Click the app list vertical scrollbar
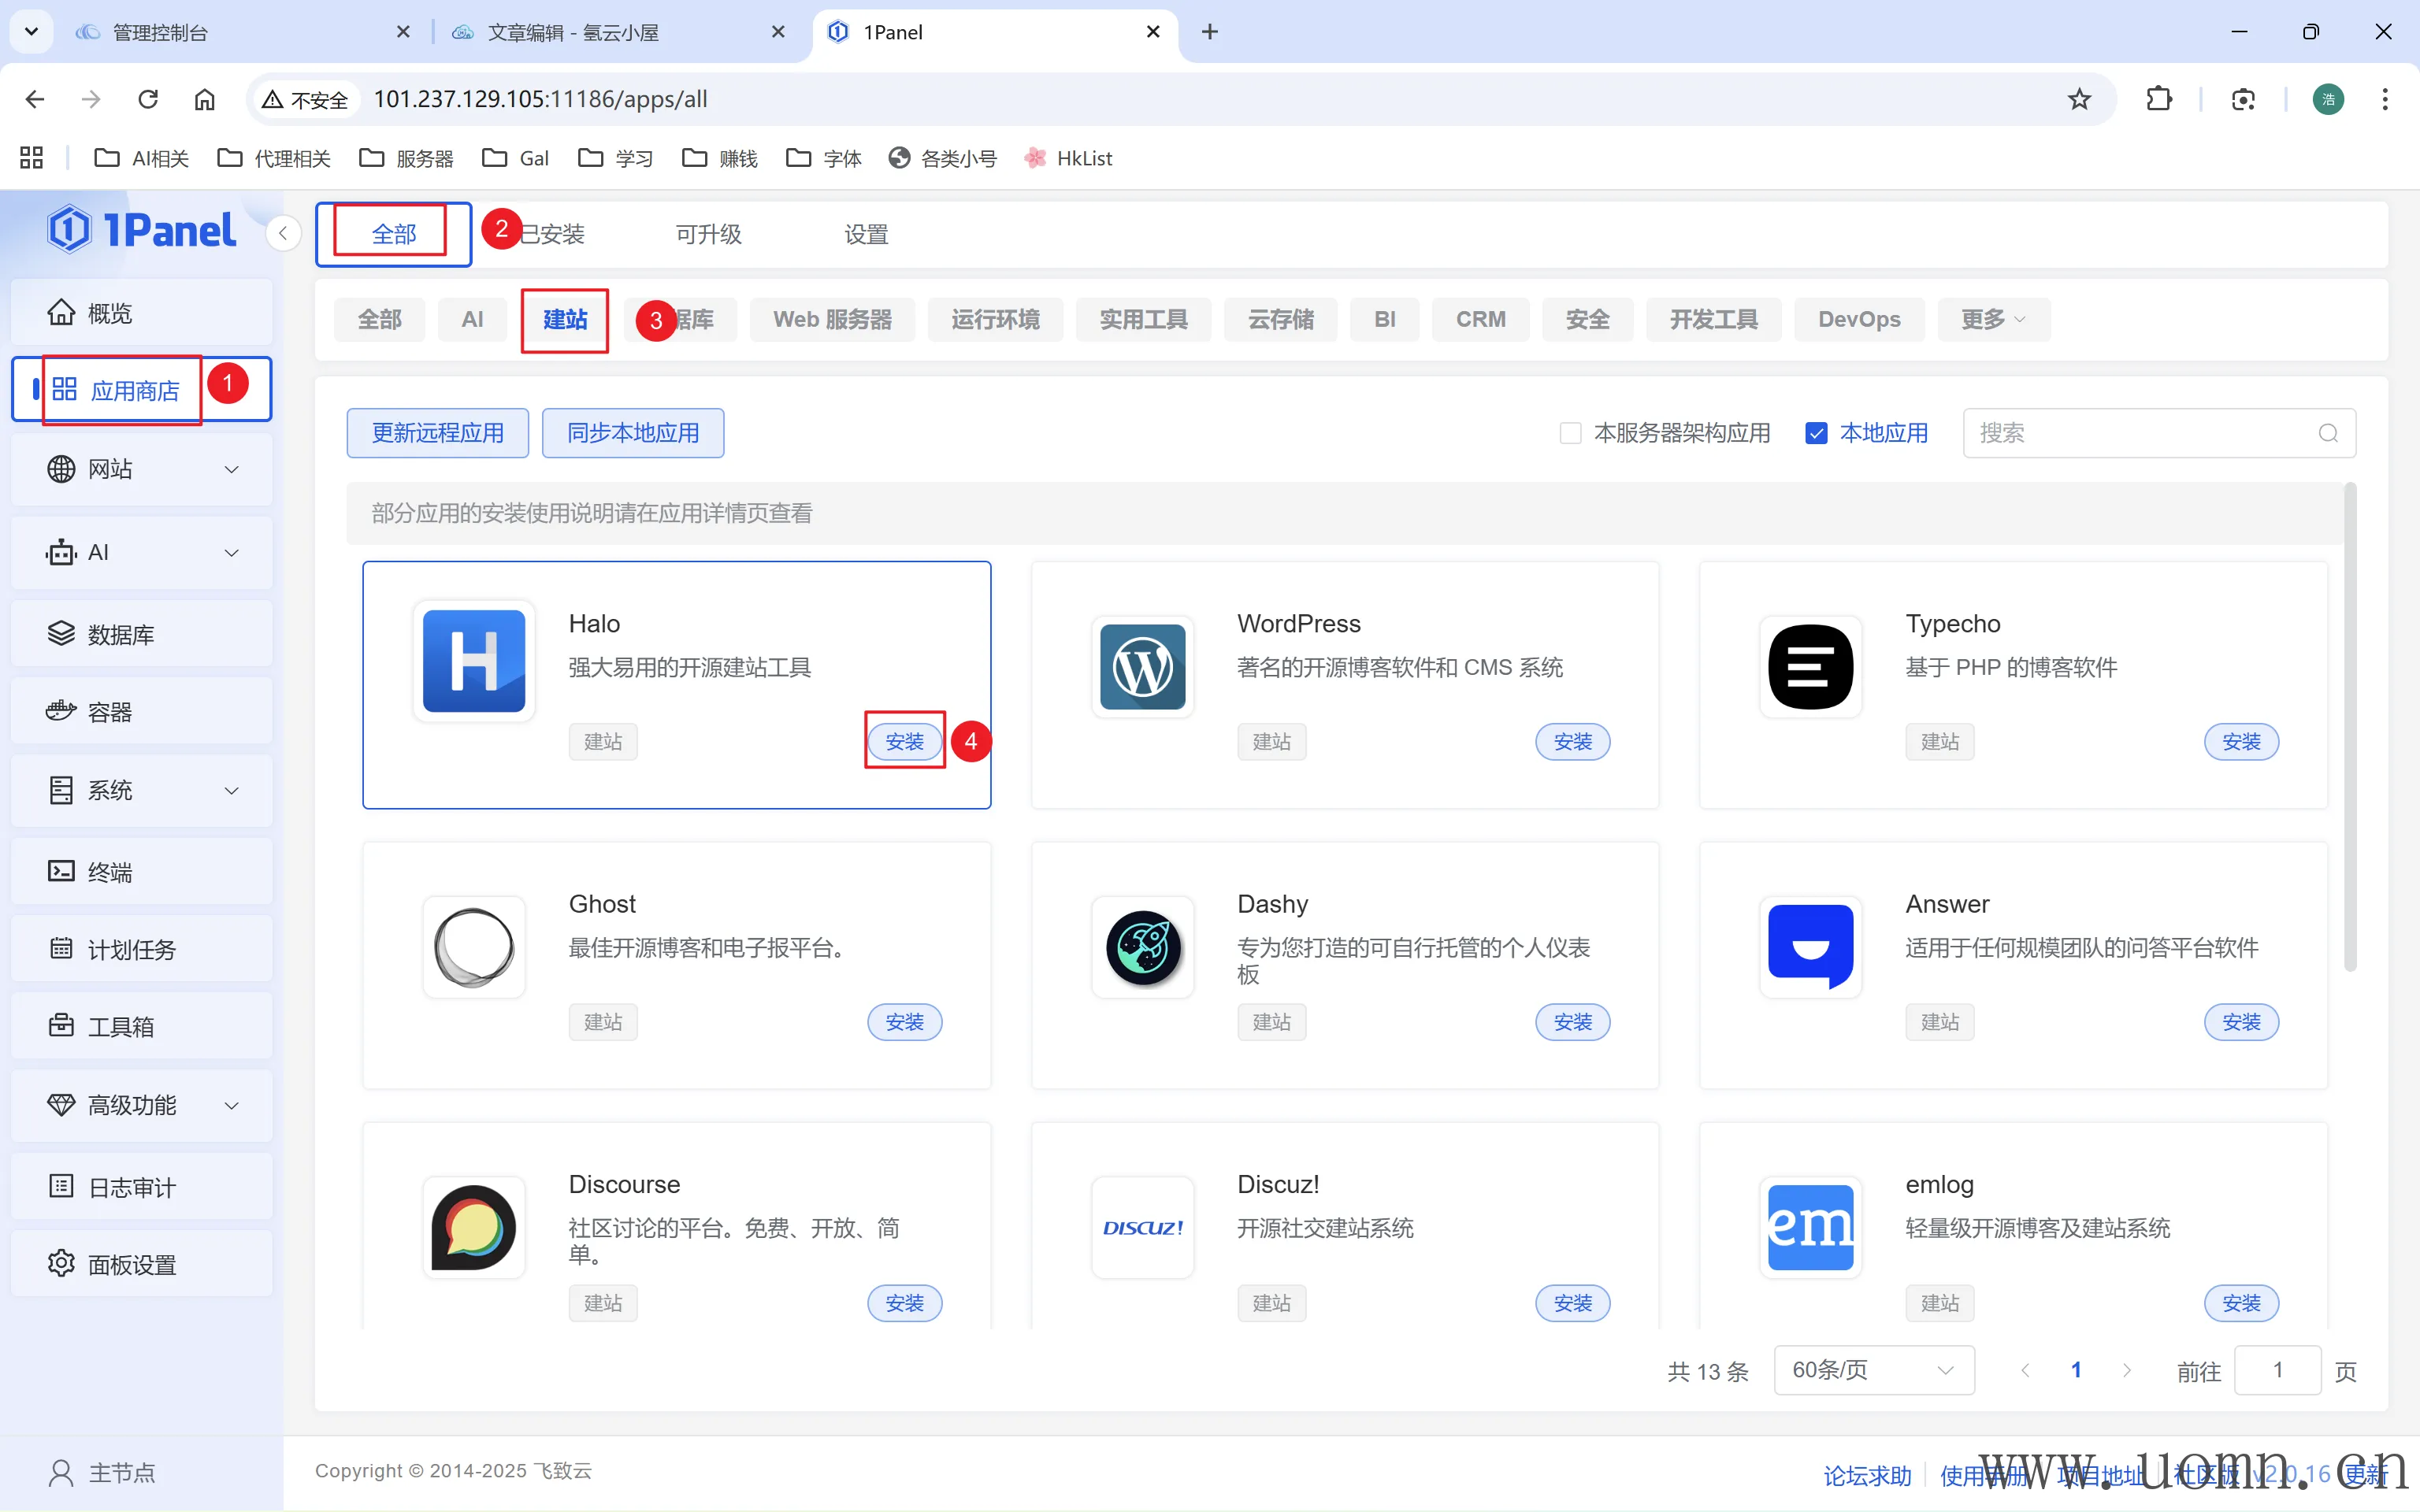The height and width of the screenshot is (1512, 2420). click(2350, 727)
